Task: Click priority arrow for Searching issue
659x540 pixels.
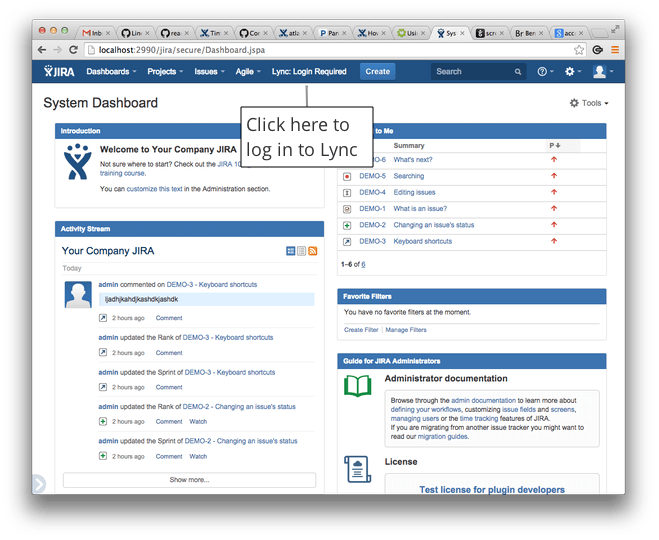Action: click(554, 176)
